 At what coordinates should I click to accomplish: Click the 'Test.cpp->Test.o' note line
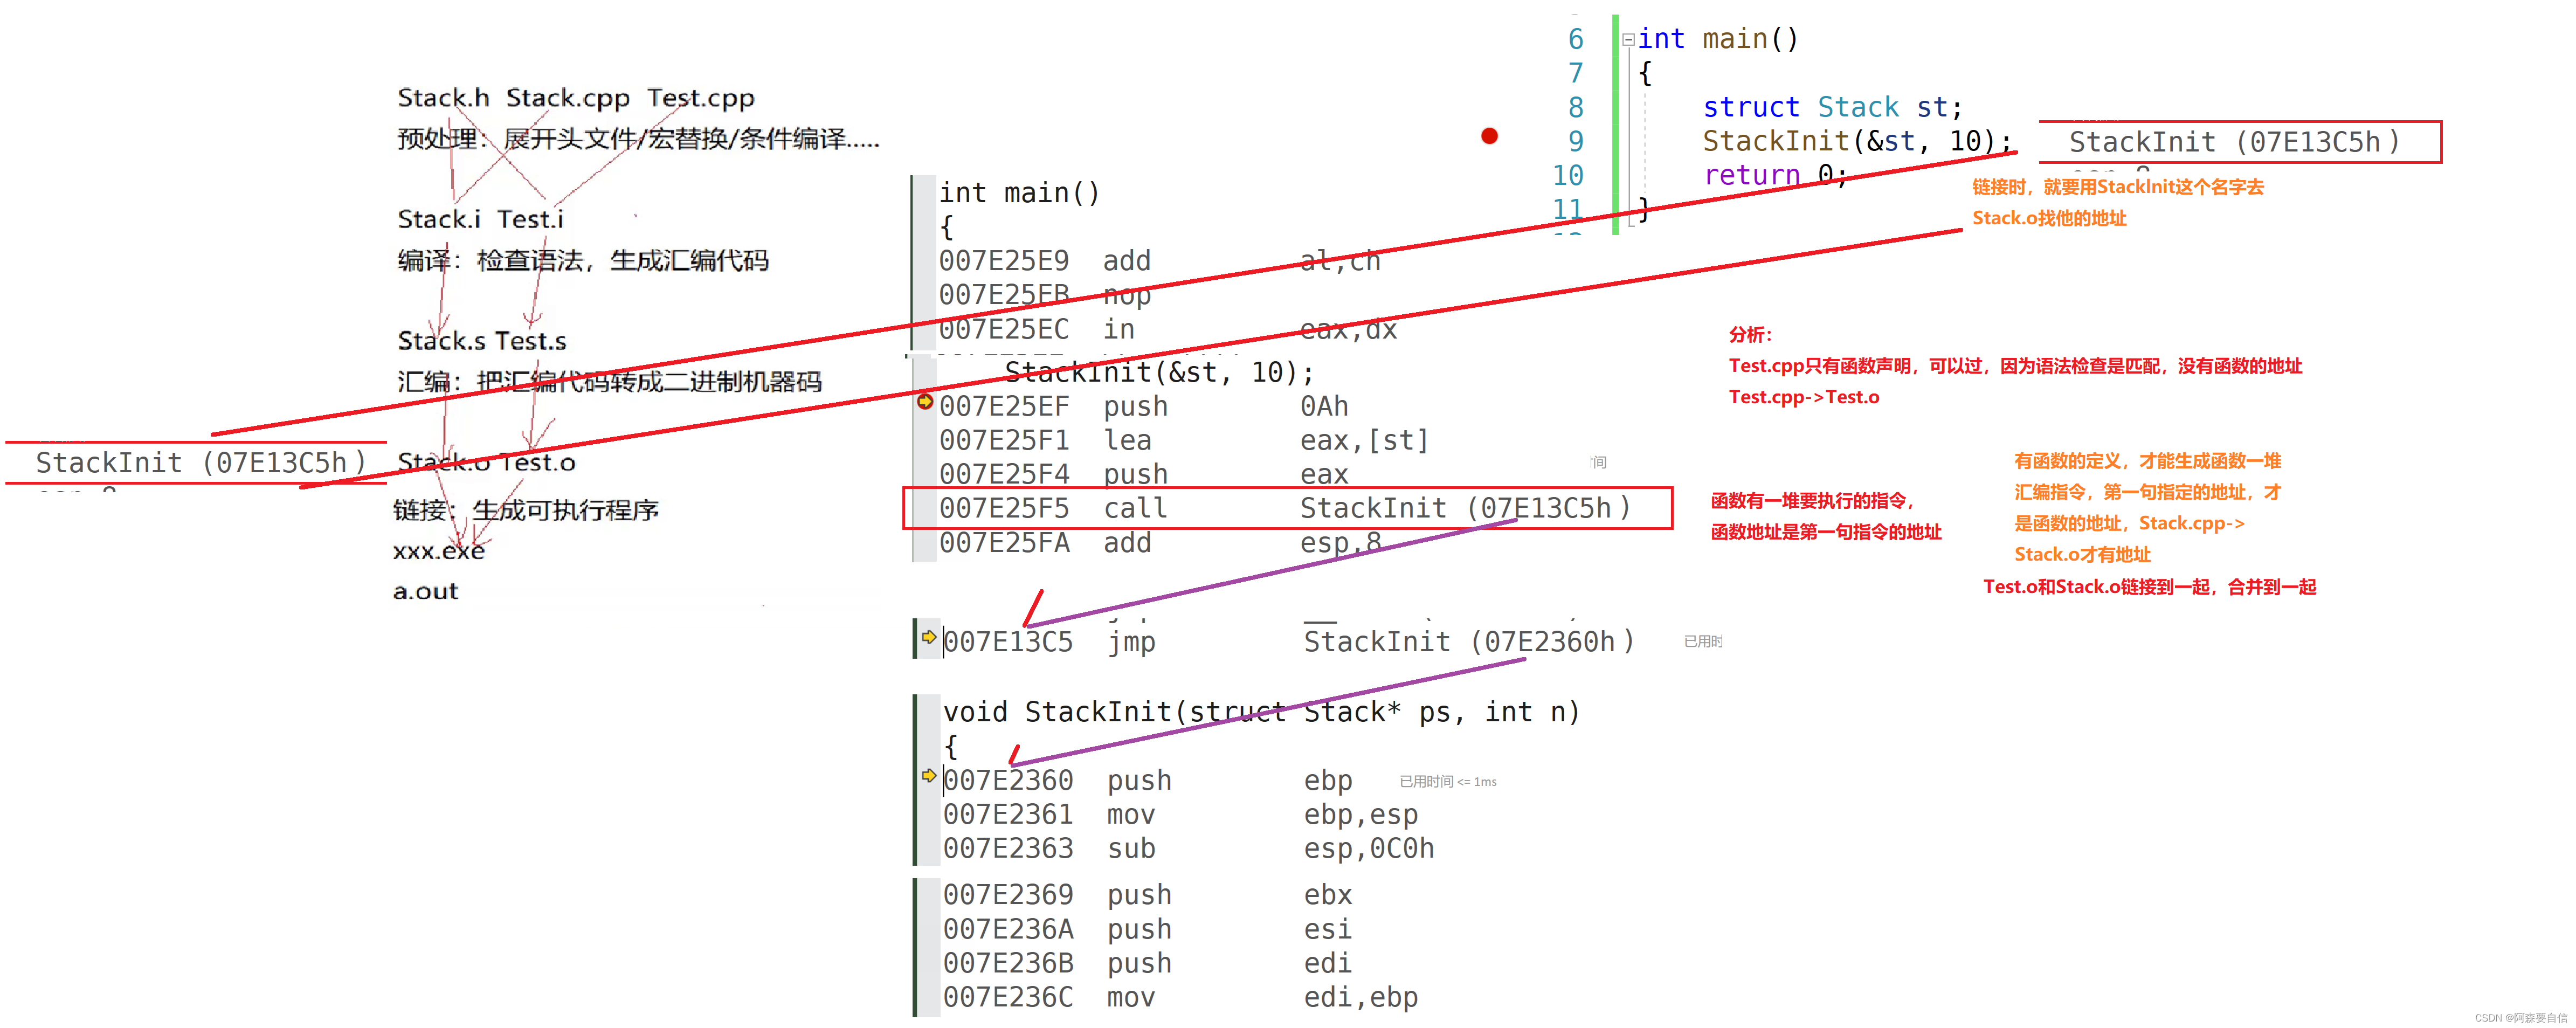1804,397
